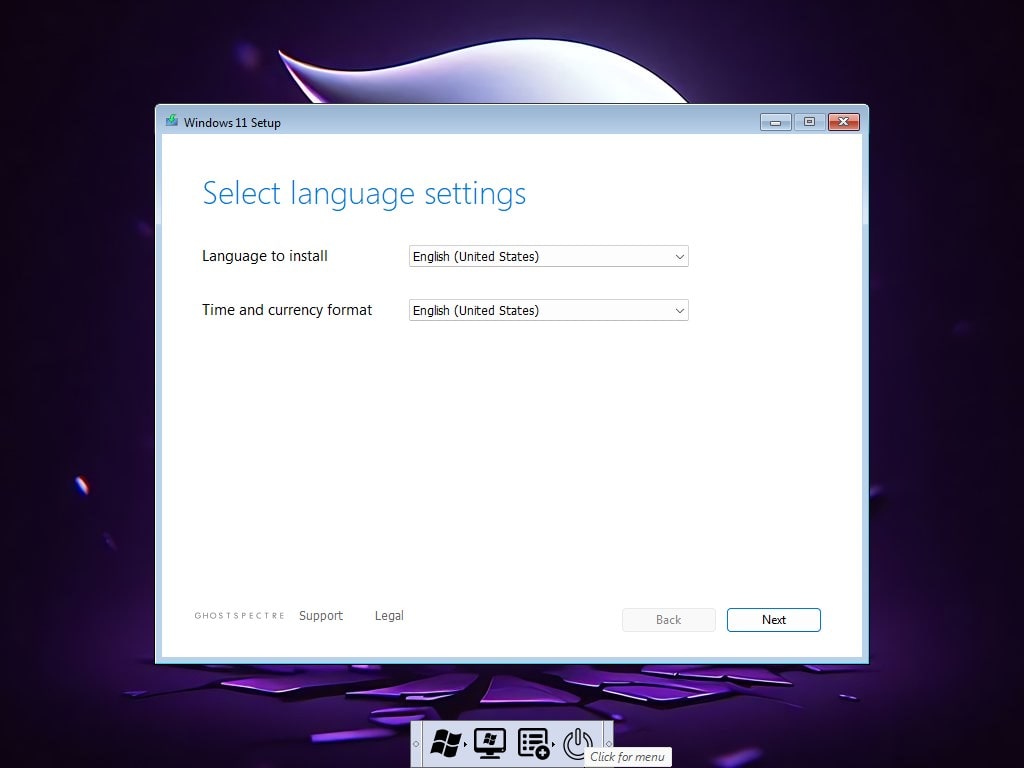Open the Legal link
The height and width of the screenshot is (768, 1024).
pos(389,615)
